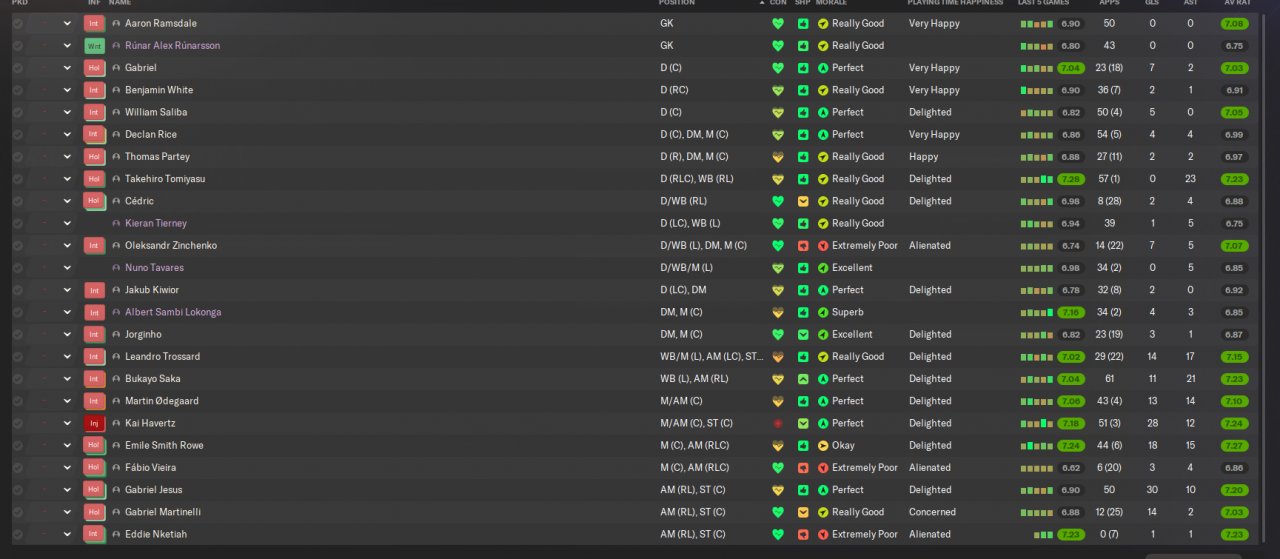Click the Perfect morale icon for William Saliba
The image size is (1280, 559).
pos(823,112)
